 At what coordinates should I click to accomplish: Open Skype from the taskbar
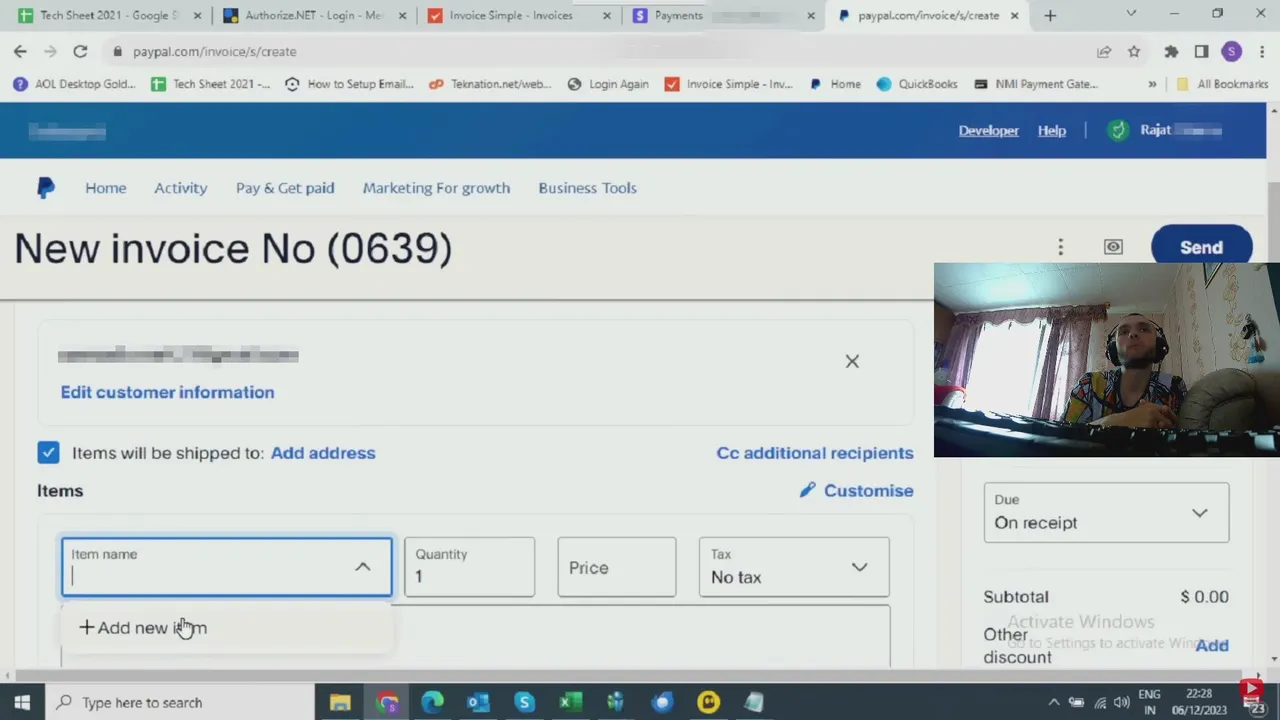click(524, 702)
